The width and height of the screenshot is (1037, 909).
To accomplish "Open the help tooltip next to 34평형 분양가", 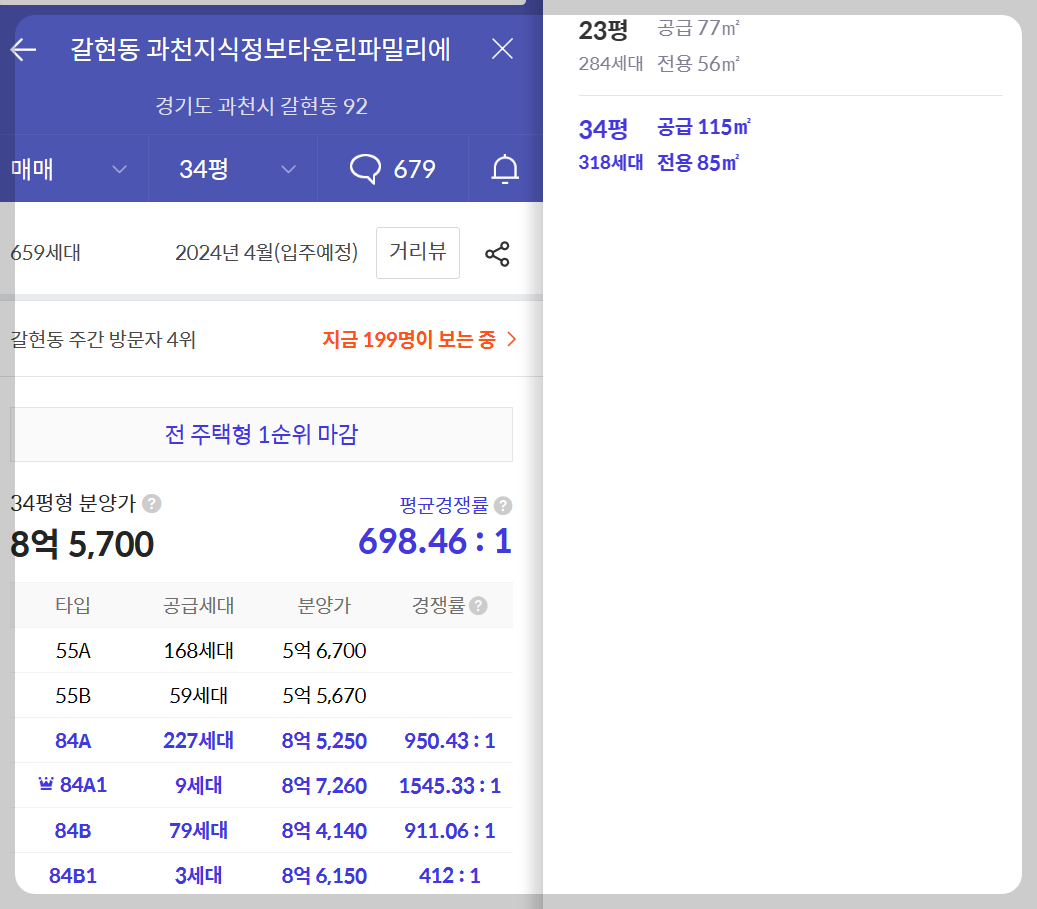I will point(152,505).
